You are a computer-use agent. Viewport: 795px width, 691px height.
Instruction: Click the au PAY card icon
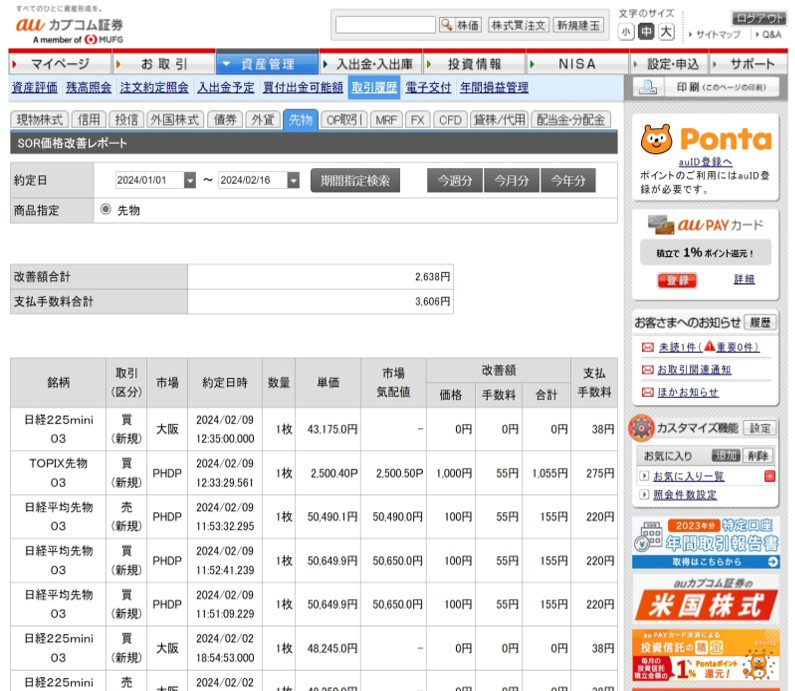click(661, 225)
